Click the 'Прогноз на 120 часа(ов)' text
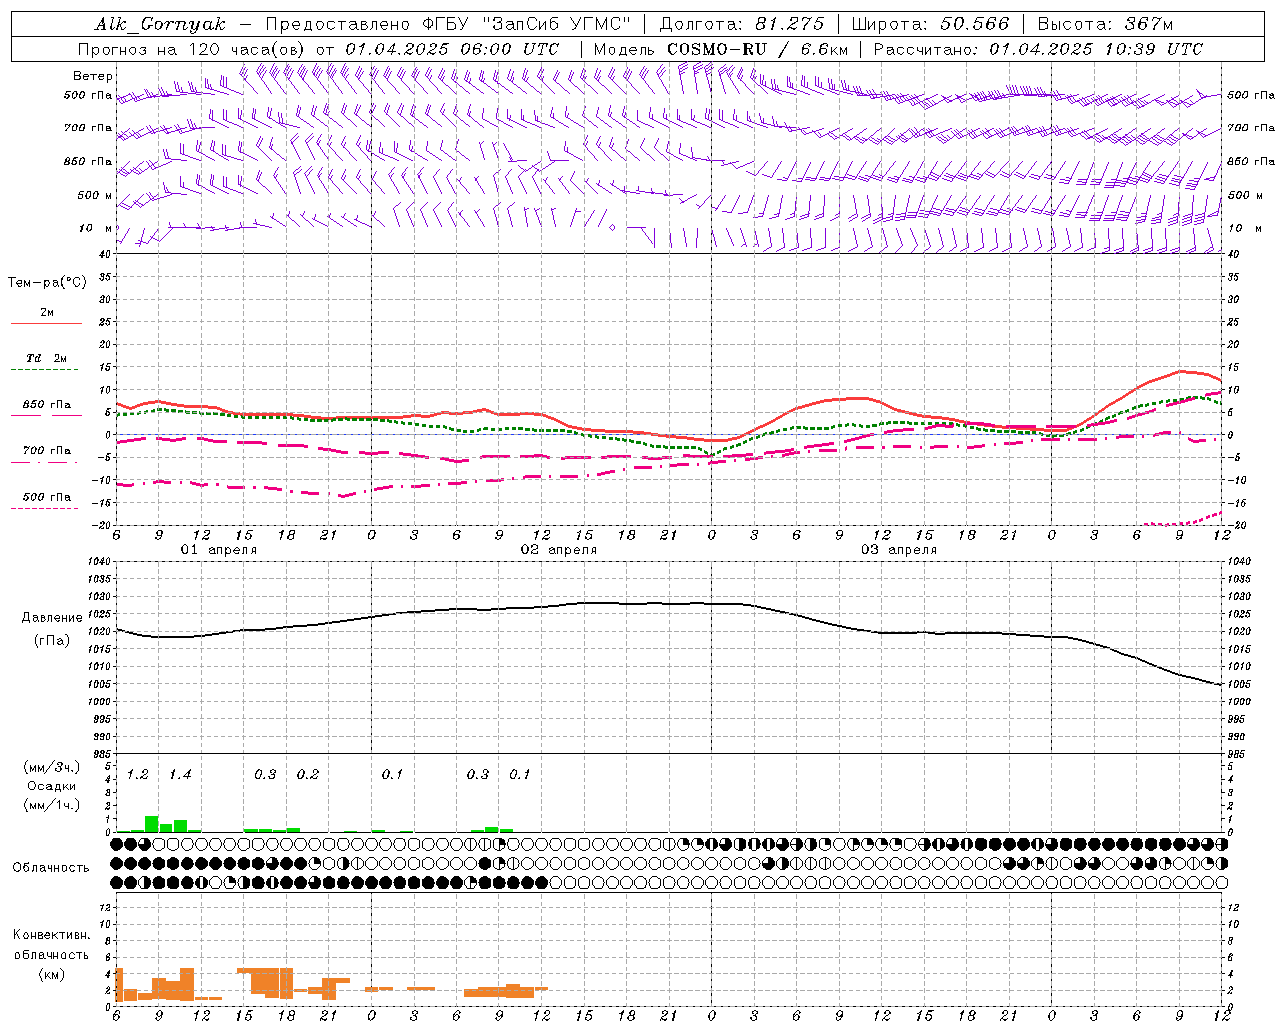Screen dimensions: 1280x1024 click(192, 49)
